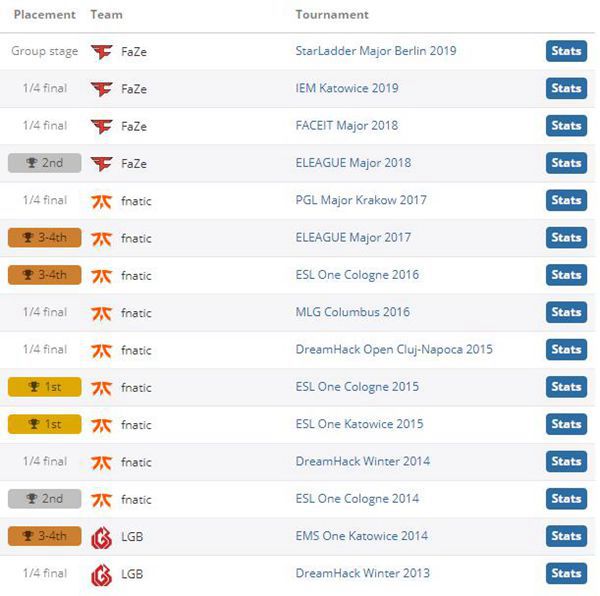Open DreamHack Open Cluj-Napoca 2015 tournament link
Viewport: 600px width, 596px height.
coord(394,350)
